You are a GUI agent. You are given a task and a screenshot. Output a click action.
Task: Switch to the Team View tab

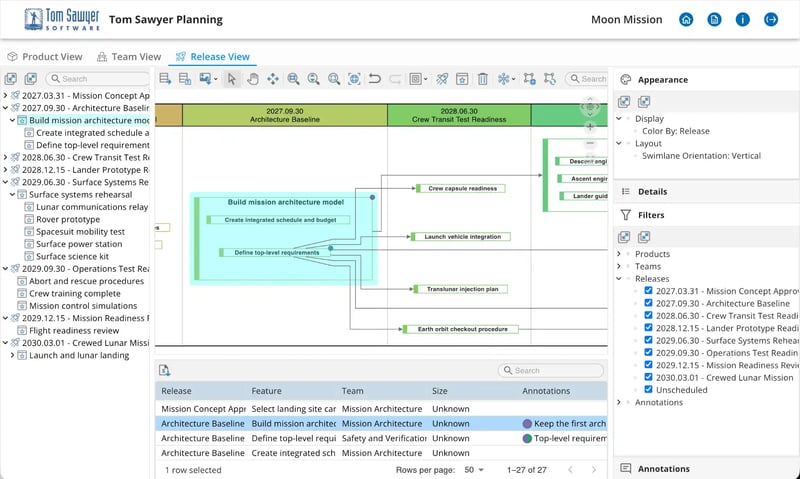pos(129,57)
